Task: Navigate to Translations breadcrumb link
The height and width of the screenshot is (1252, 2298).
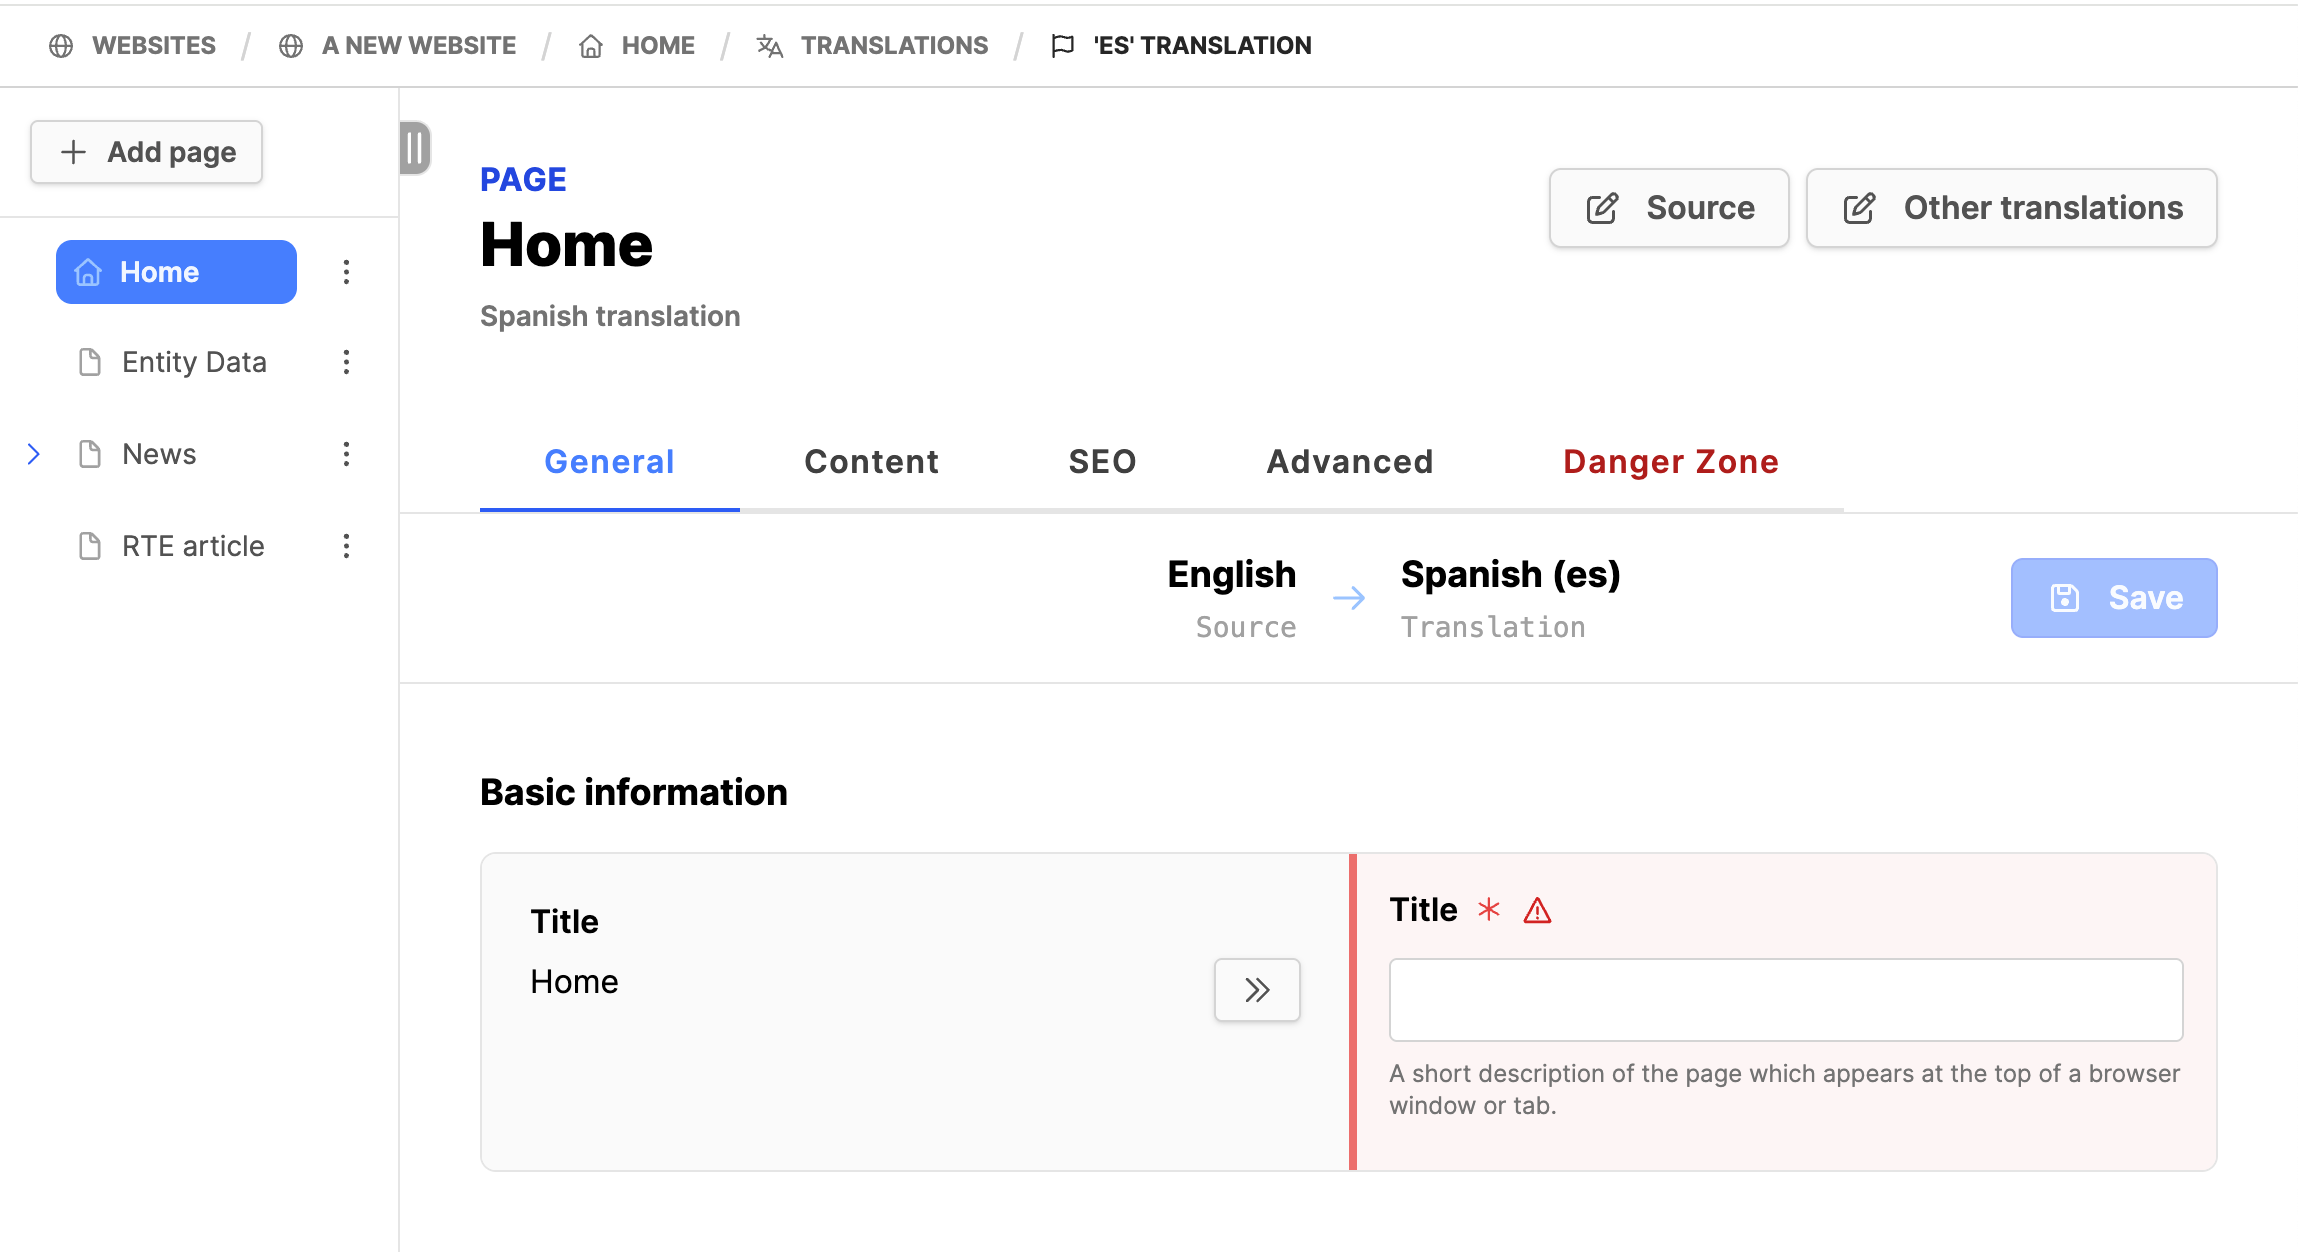Action: point(893,46)
